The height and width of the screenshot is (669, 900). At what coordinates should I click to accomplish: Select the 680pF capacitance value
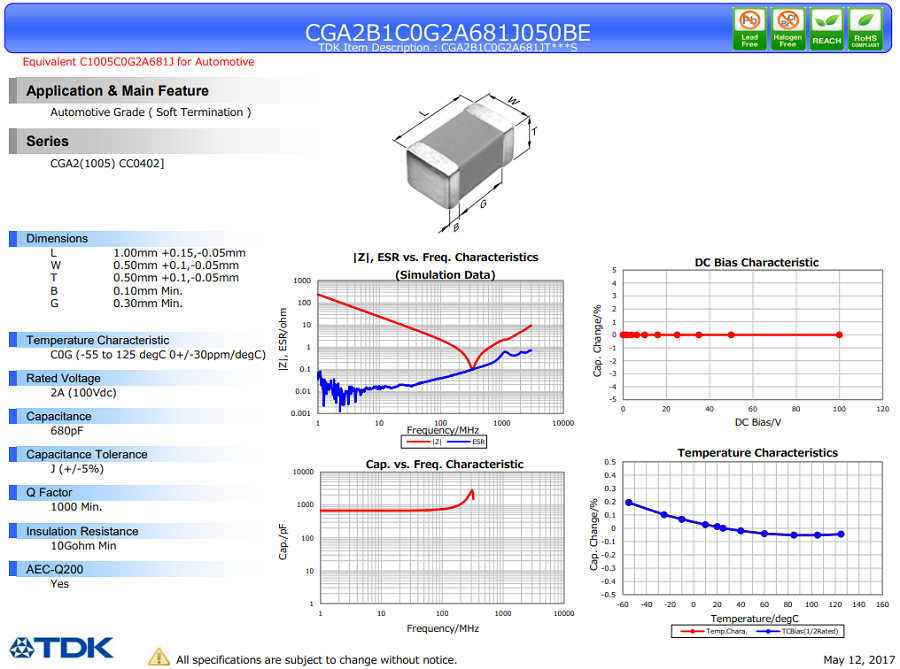point(68,431)
